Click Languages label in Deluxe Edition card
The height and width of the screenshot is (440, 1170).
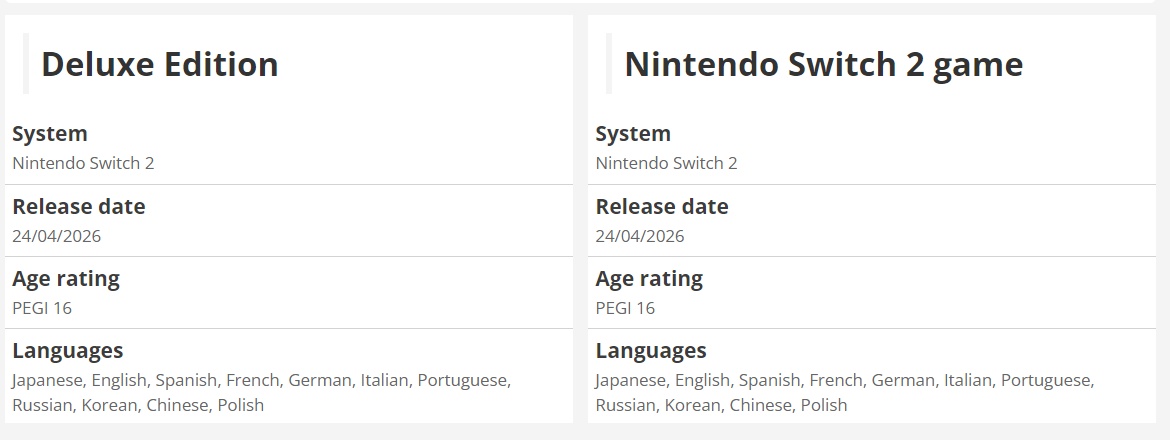[x=67, y=351]
